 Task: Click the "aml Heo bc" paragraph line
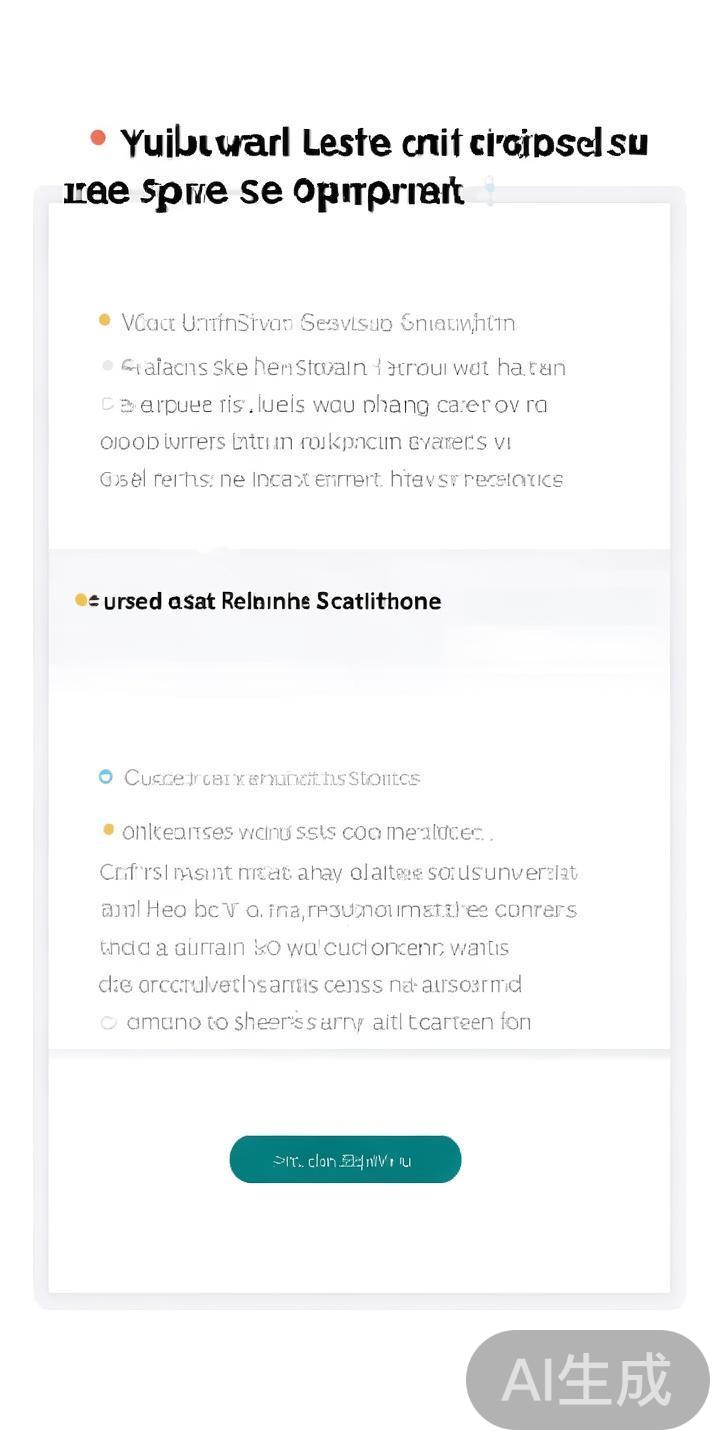338,910
